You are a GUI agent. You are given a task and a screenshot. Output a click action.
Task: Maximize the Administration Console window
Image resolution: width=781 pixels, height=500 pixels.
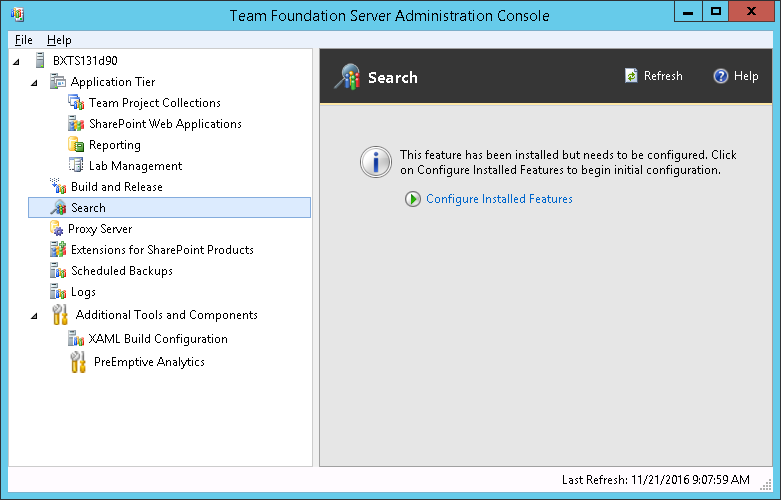716,11
